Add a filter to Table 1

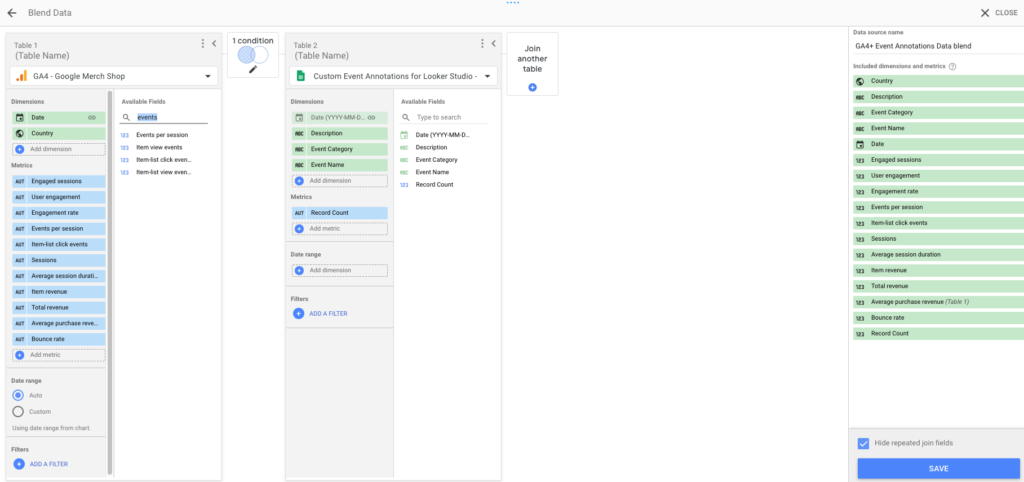(40, 464)
